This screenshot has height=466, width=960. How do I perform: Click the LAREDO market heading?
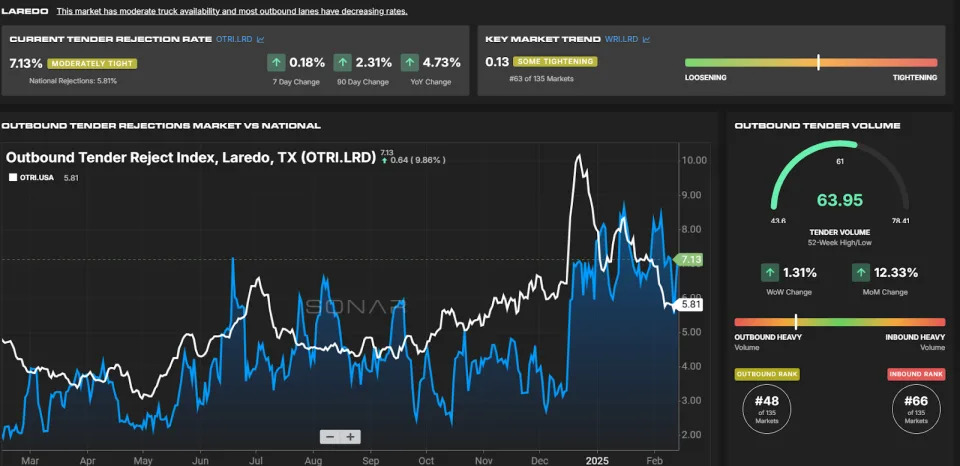click(x=25, y=11)
